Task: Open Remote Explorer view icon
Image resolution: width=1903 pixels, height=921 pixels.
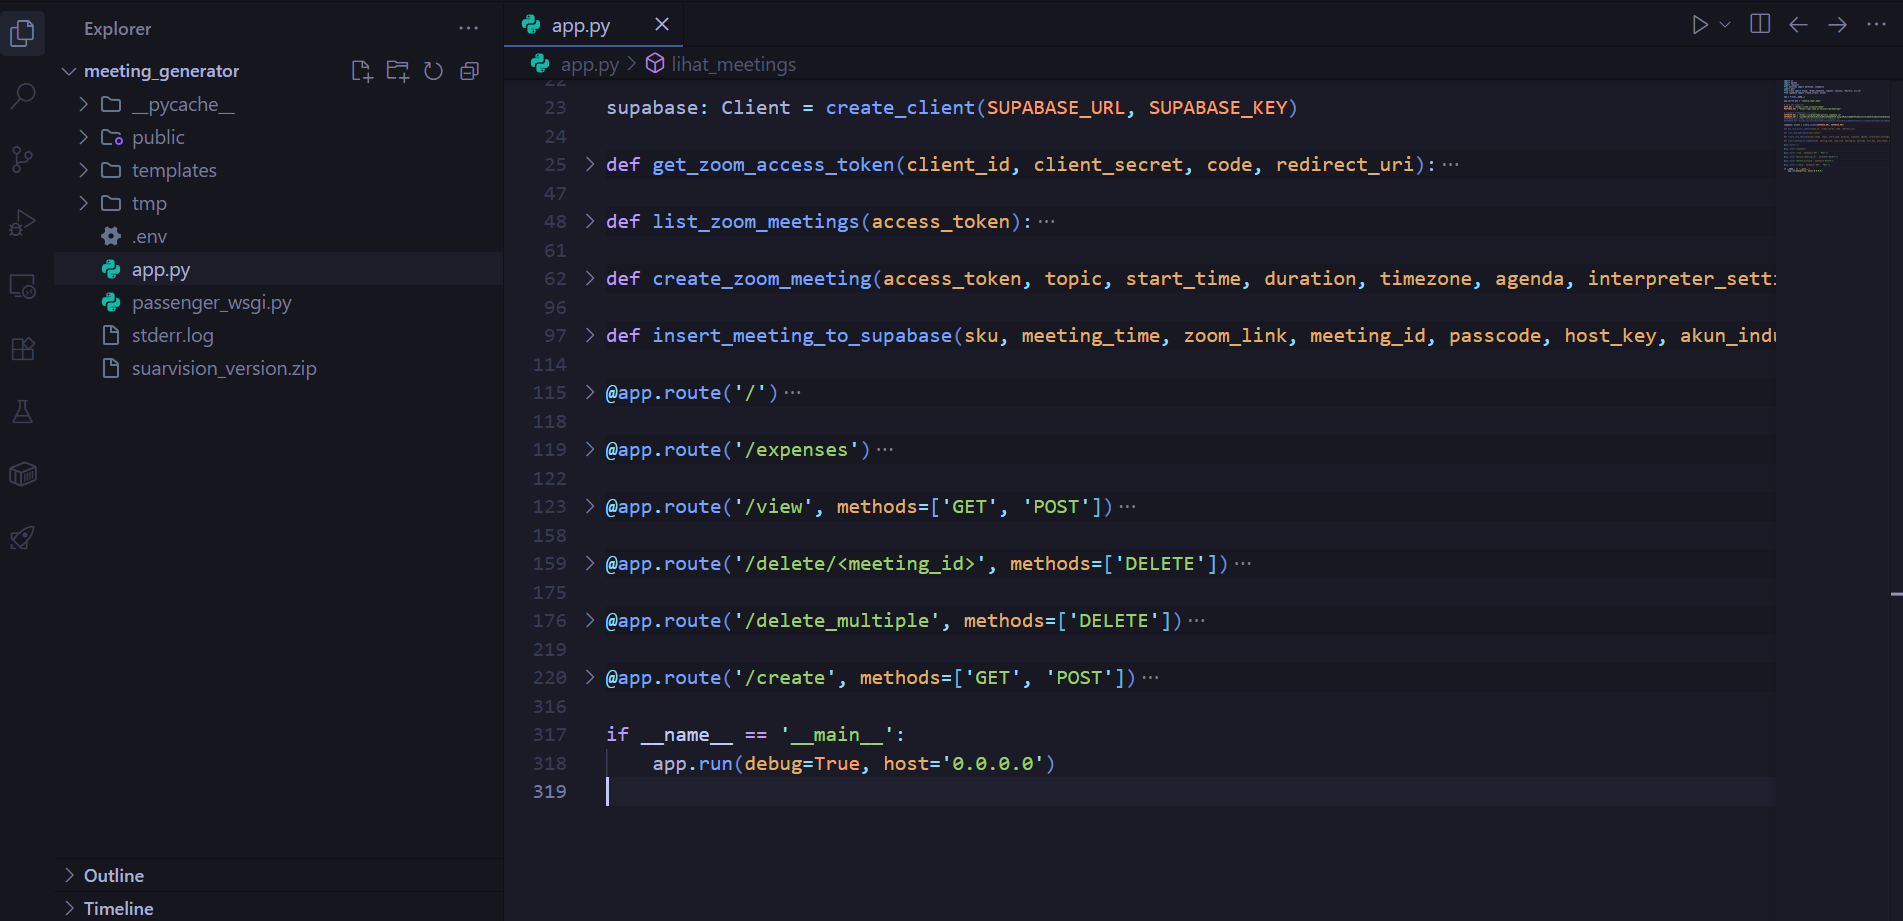Action: click(22, 286)
